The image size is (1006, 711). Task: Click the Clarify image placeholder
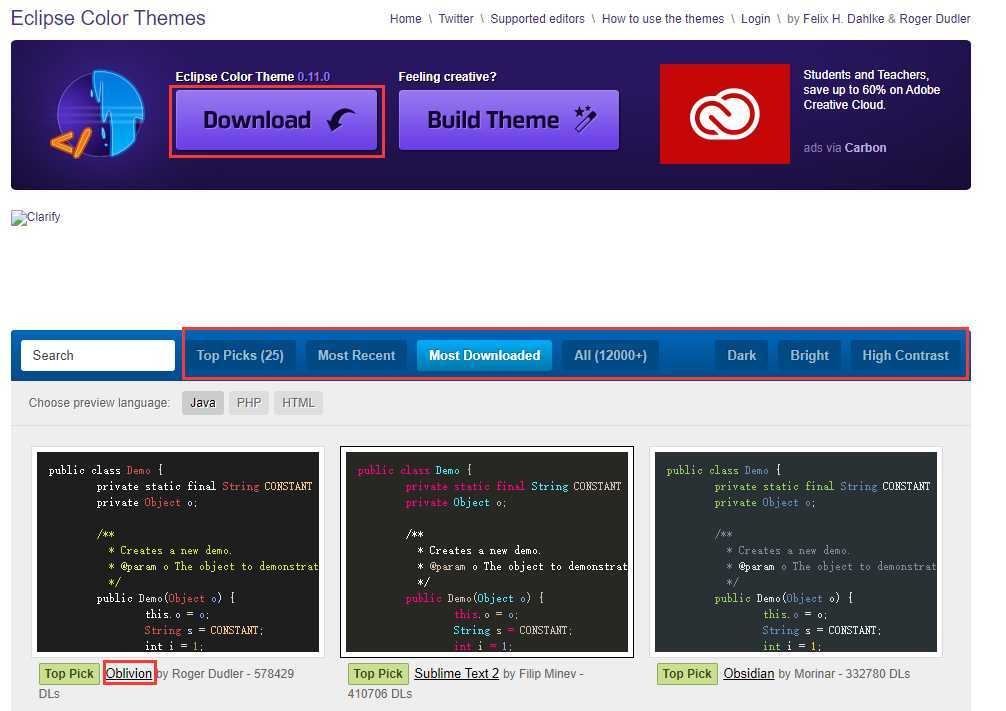[36, 218]
